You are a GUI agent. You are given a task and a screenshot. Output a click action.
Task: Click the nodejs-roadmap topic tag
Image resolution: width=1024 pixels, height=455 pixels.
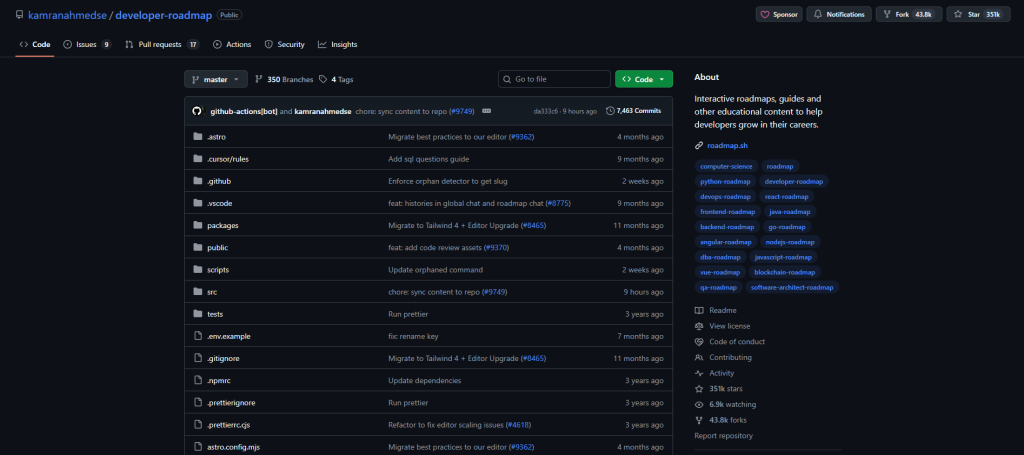[790, 242]
